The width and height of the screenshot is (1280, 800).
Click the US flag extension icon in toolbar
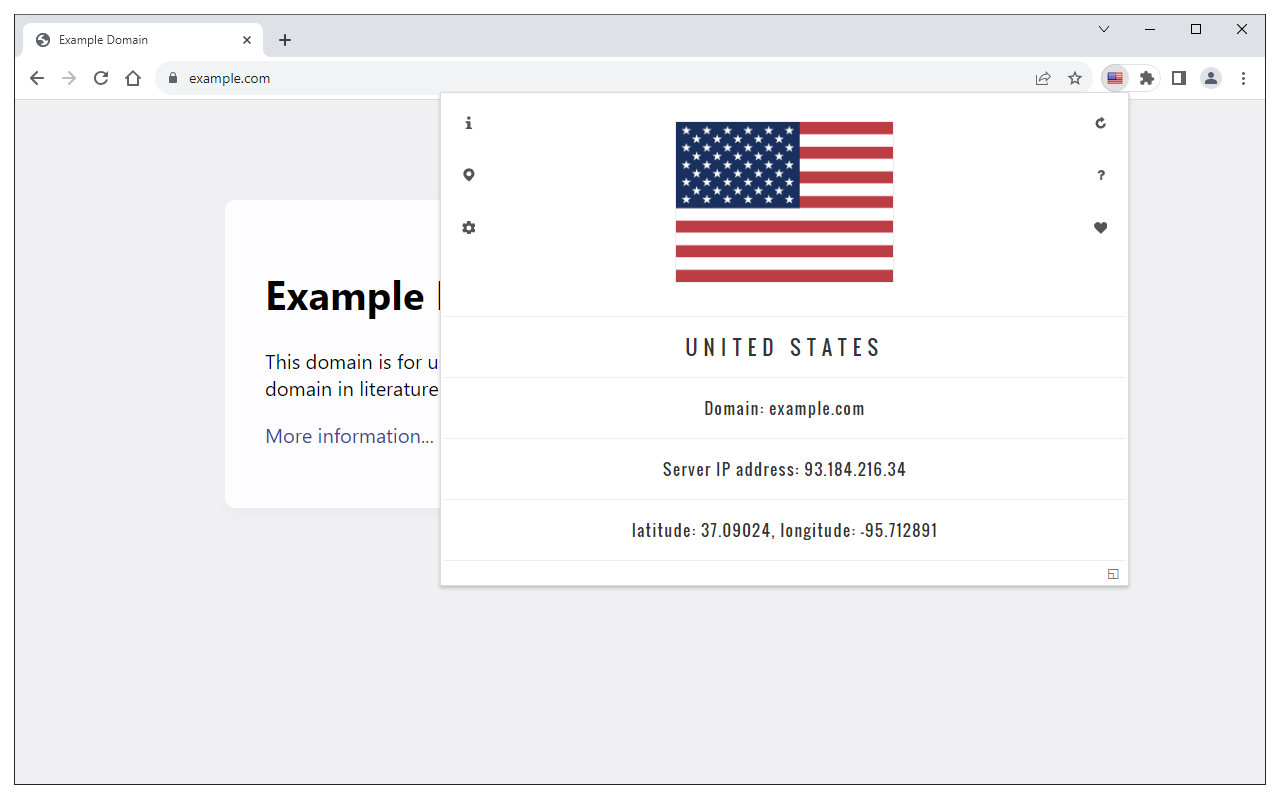click(1114, 77)
